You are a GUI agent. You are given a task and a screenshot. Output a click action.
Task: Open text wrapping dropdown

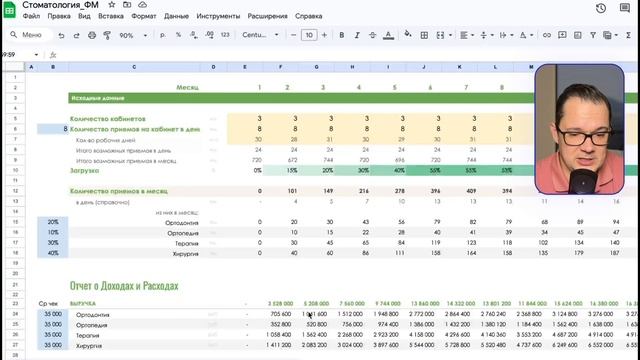point(506,36)
